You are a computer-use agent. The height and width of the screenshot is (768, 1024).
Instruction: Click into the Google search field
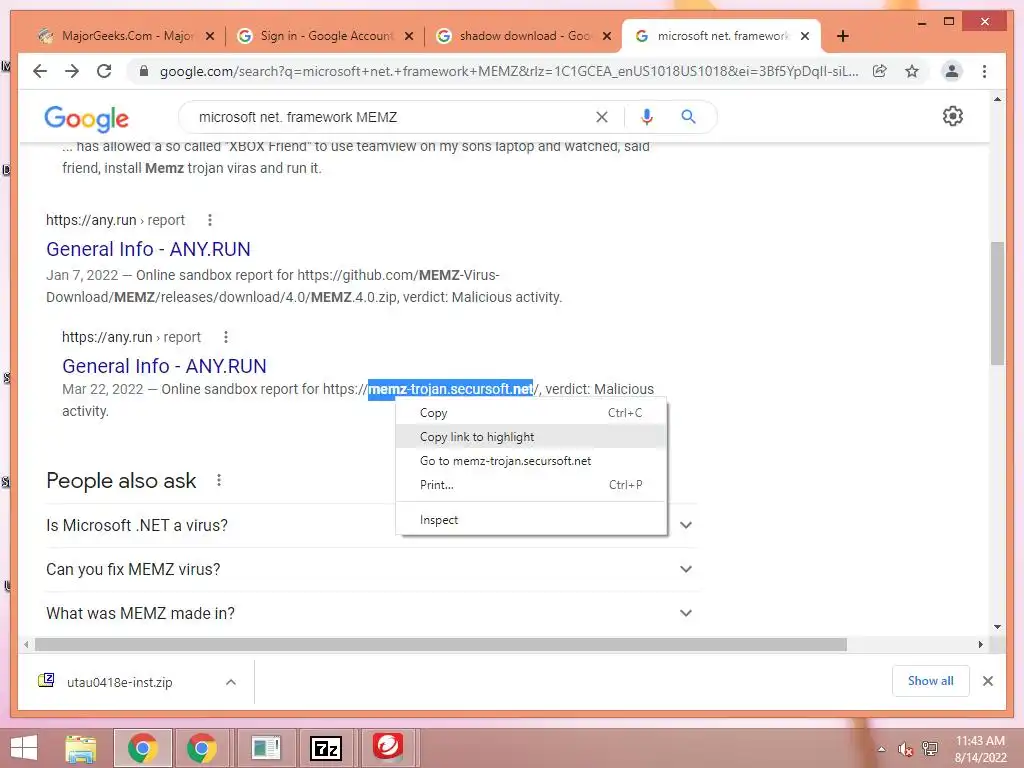(x=392, y=117)
